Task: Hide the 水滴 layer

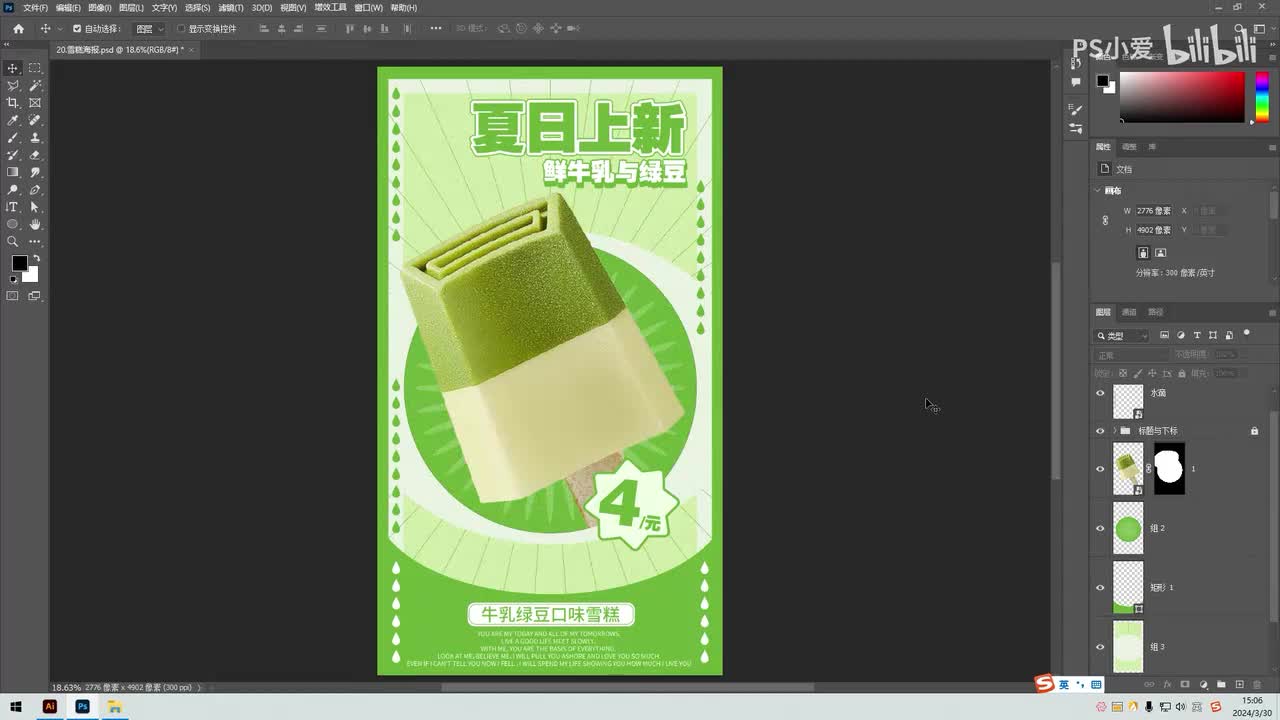Action: 1101,393
